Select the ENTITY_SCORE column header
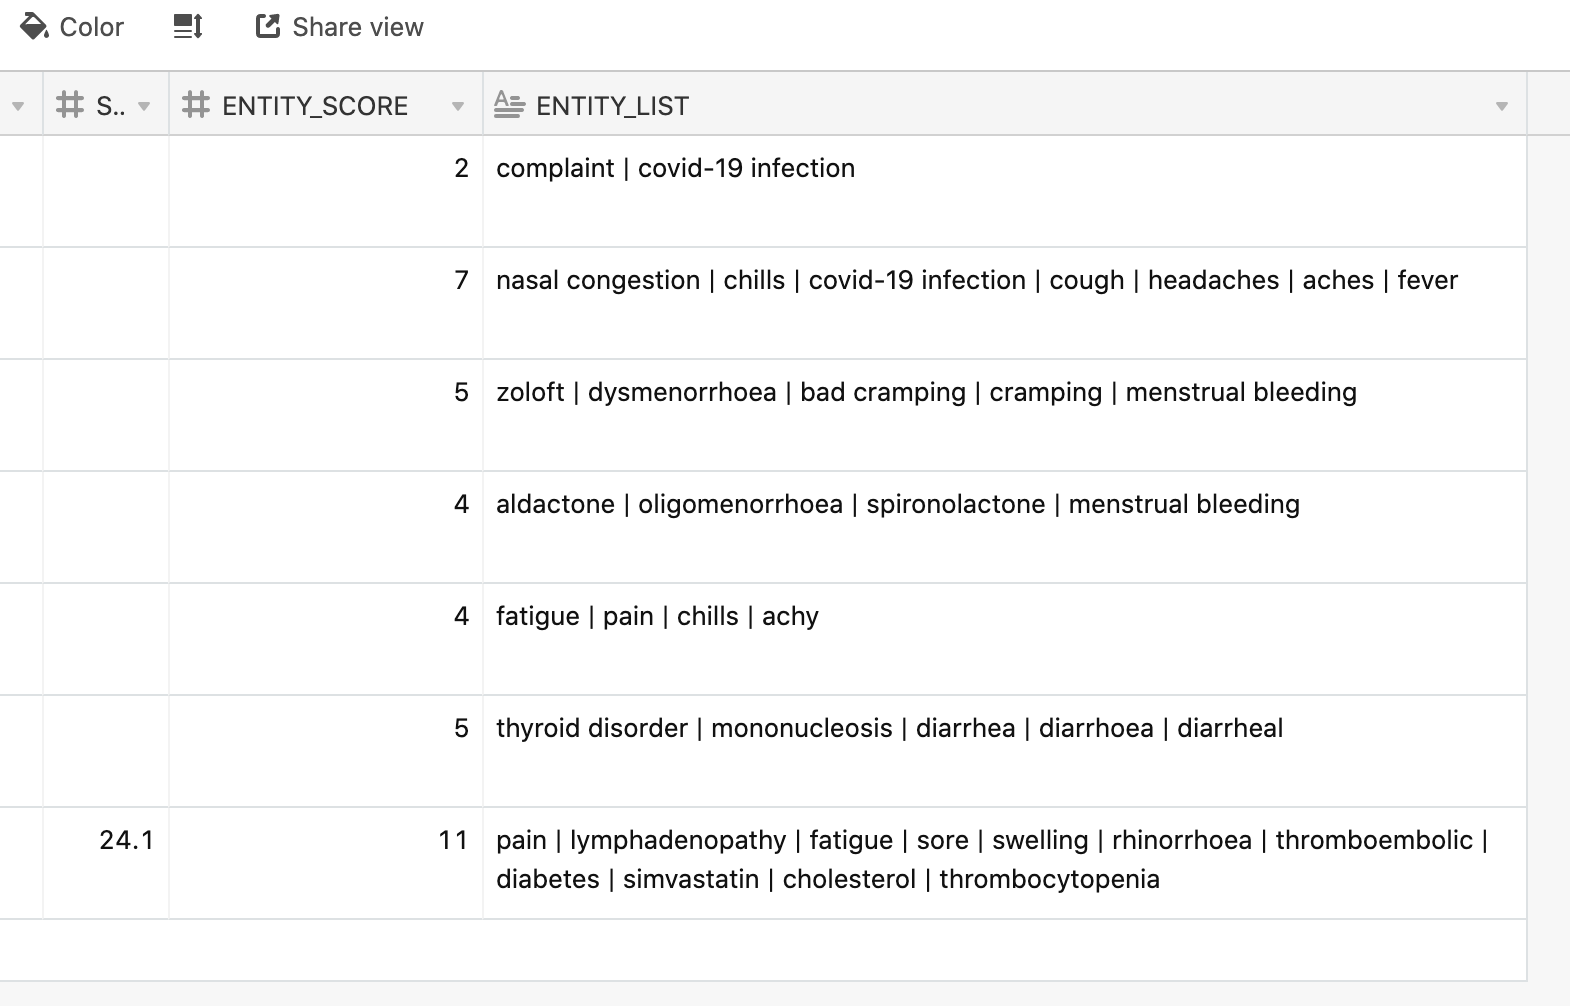Screen dimensions: 1570x1006 click(326, 105)
